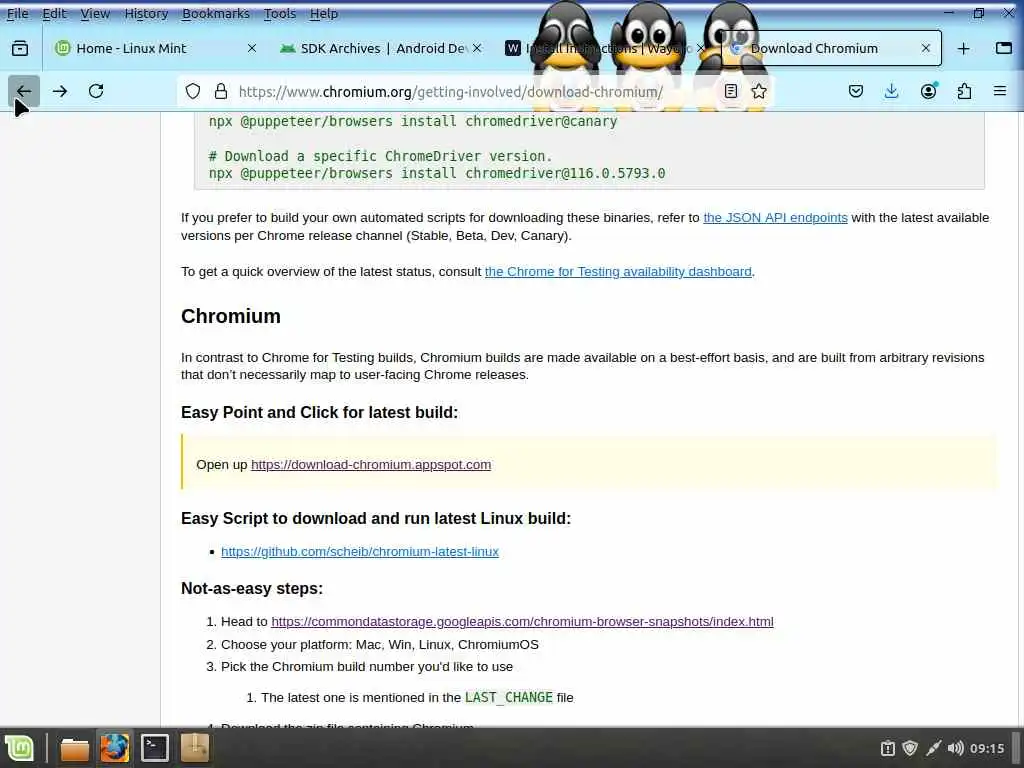1024x768 pixels.
Task: Reload the current page
Action: click(x=96, y=91)
